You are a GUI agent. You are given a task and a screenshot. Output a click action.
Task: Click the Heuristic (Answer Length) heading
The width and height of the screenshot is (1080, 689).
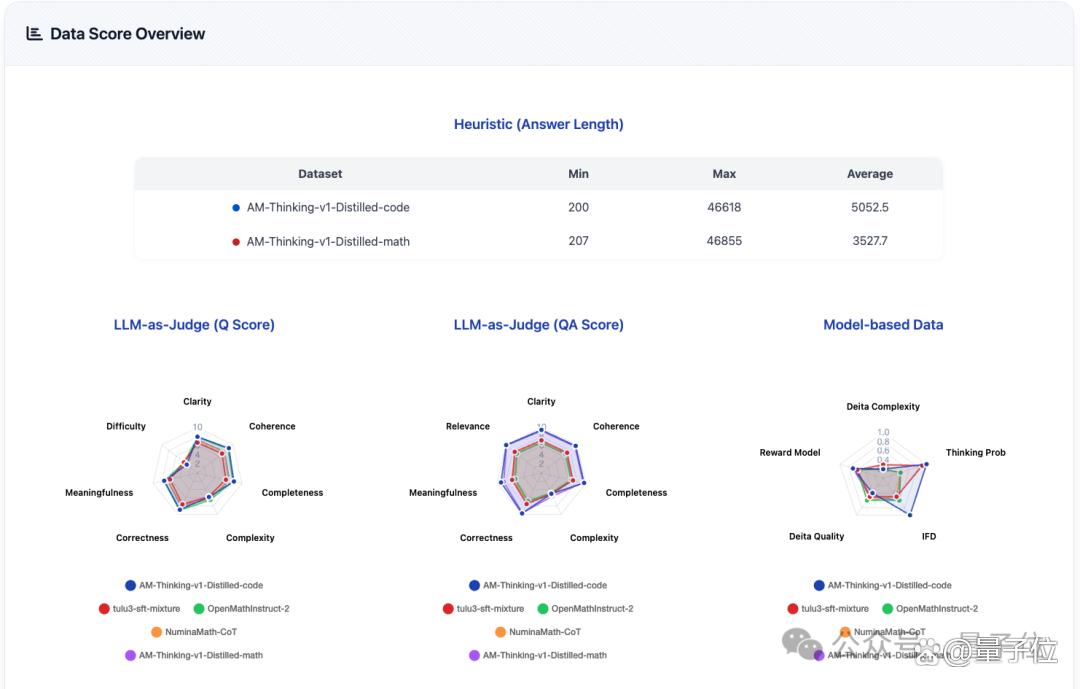(x=539, y=125)
